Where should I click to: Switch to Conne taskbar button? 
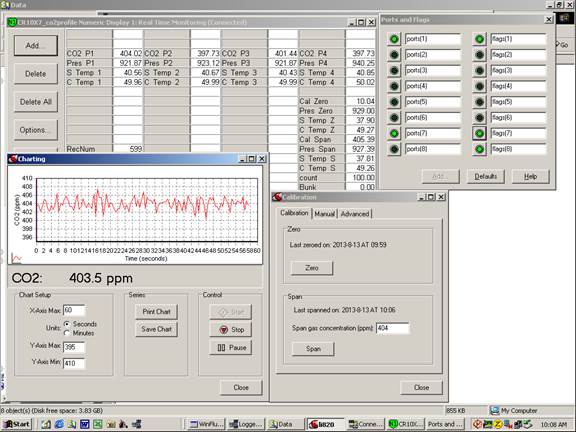(366, 424)
